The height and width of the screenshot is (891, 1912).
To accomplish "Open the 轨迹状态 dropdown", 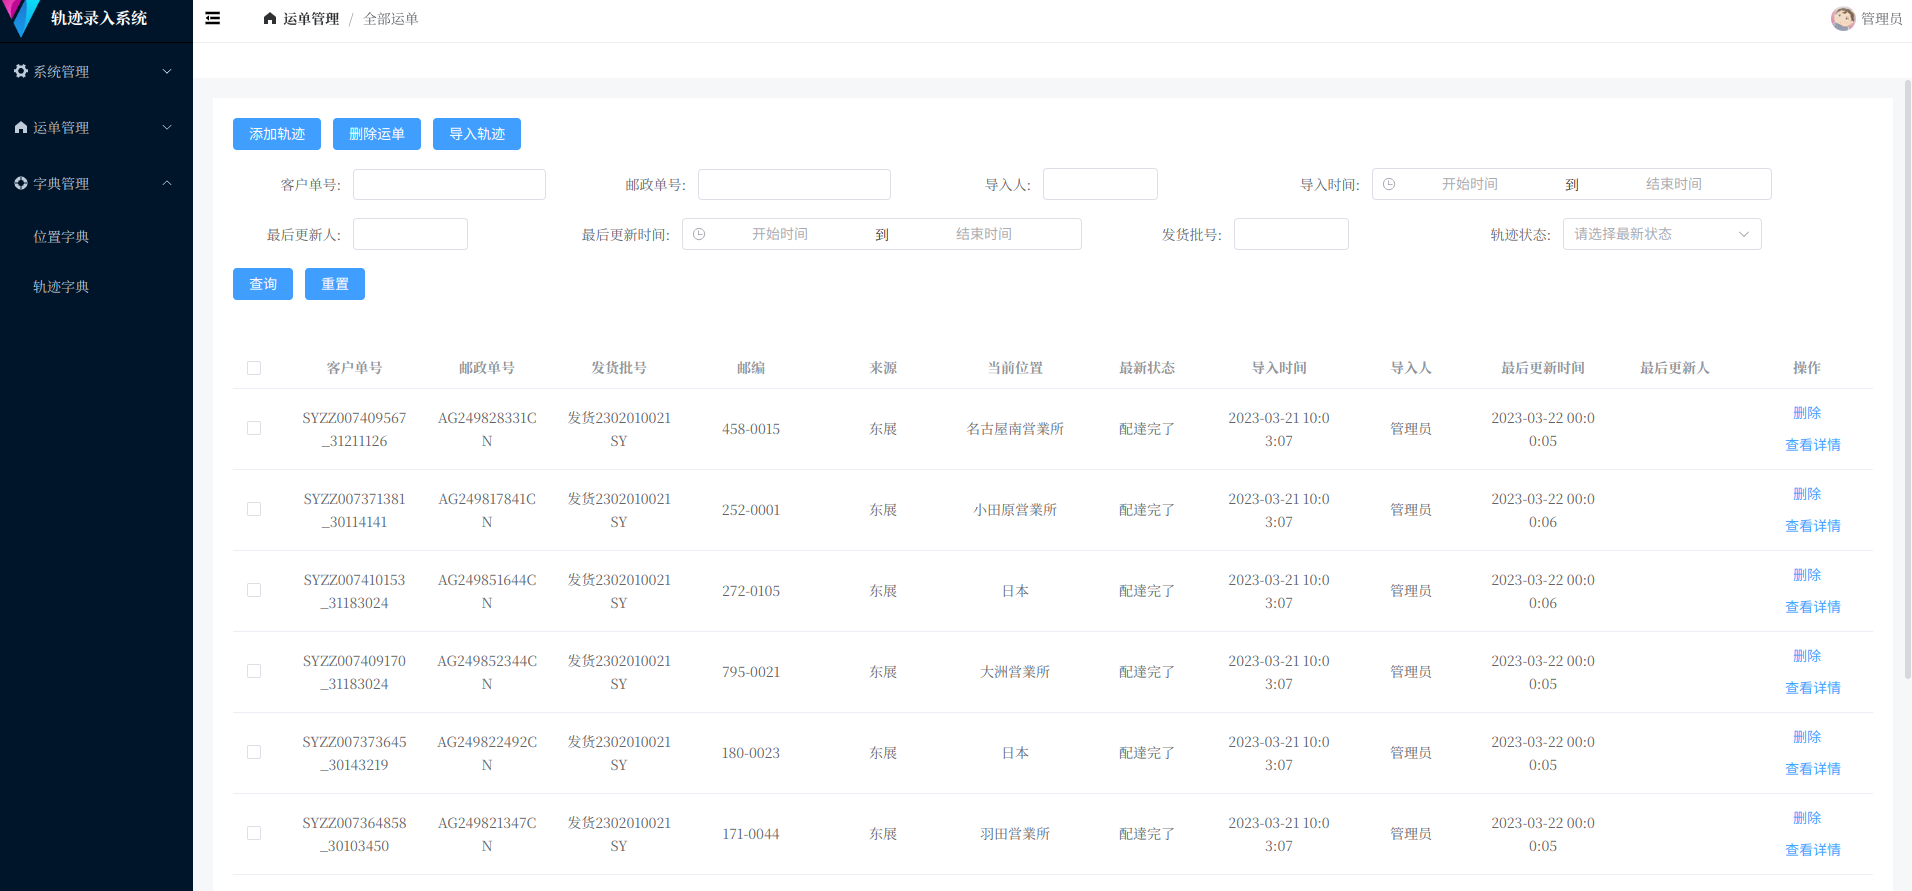I will click(1662, 234).
